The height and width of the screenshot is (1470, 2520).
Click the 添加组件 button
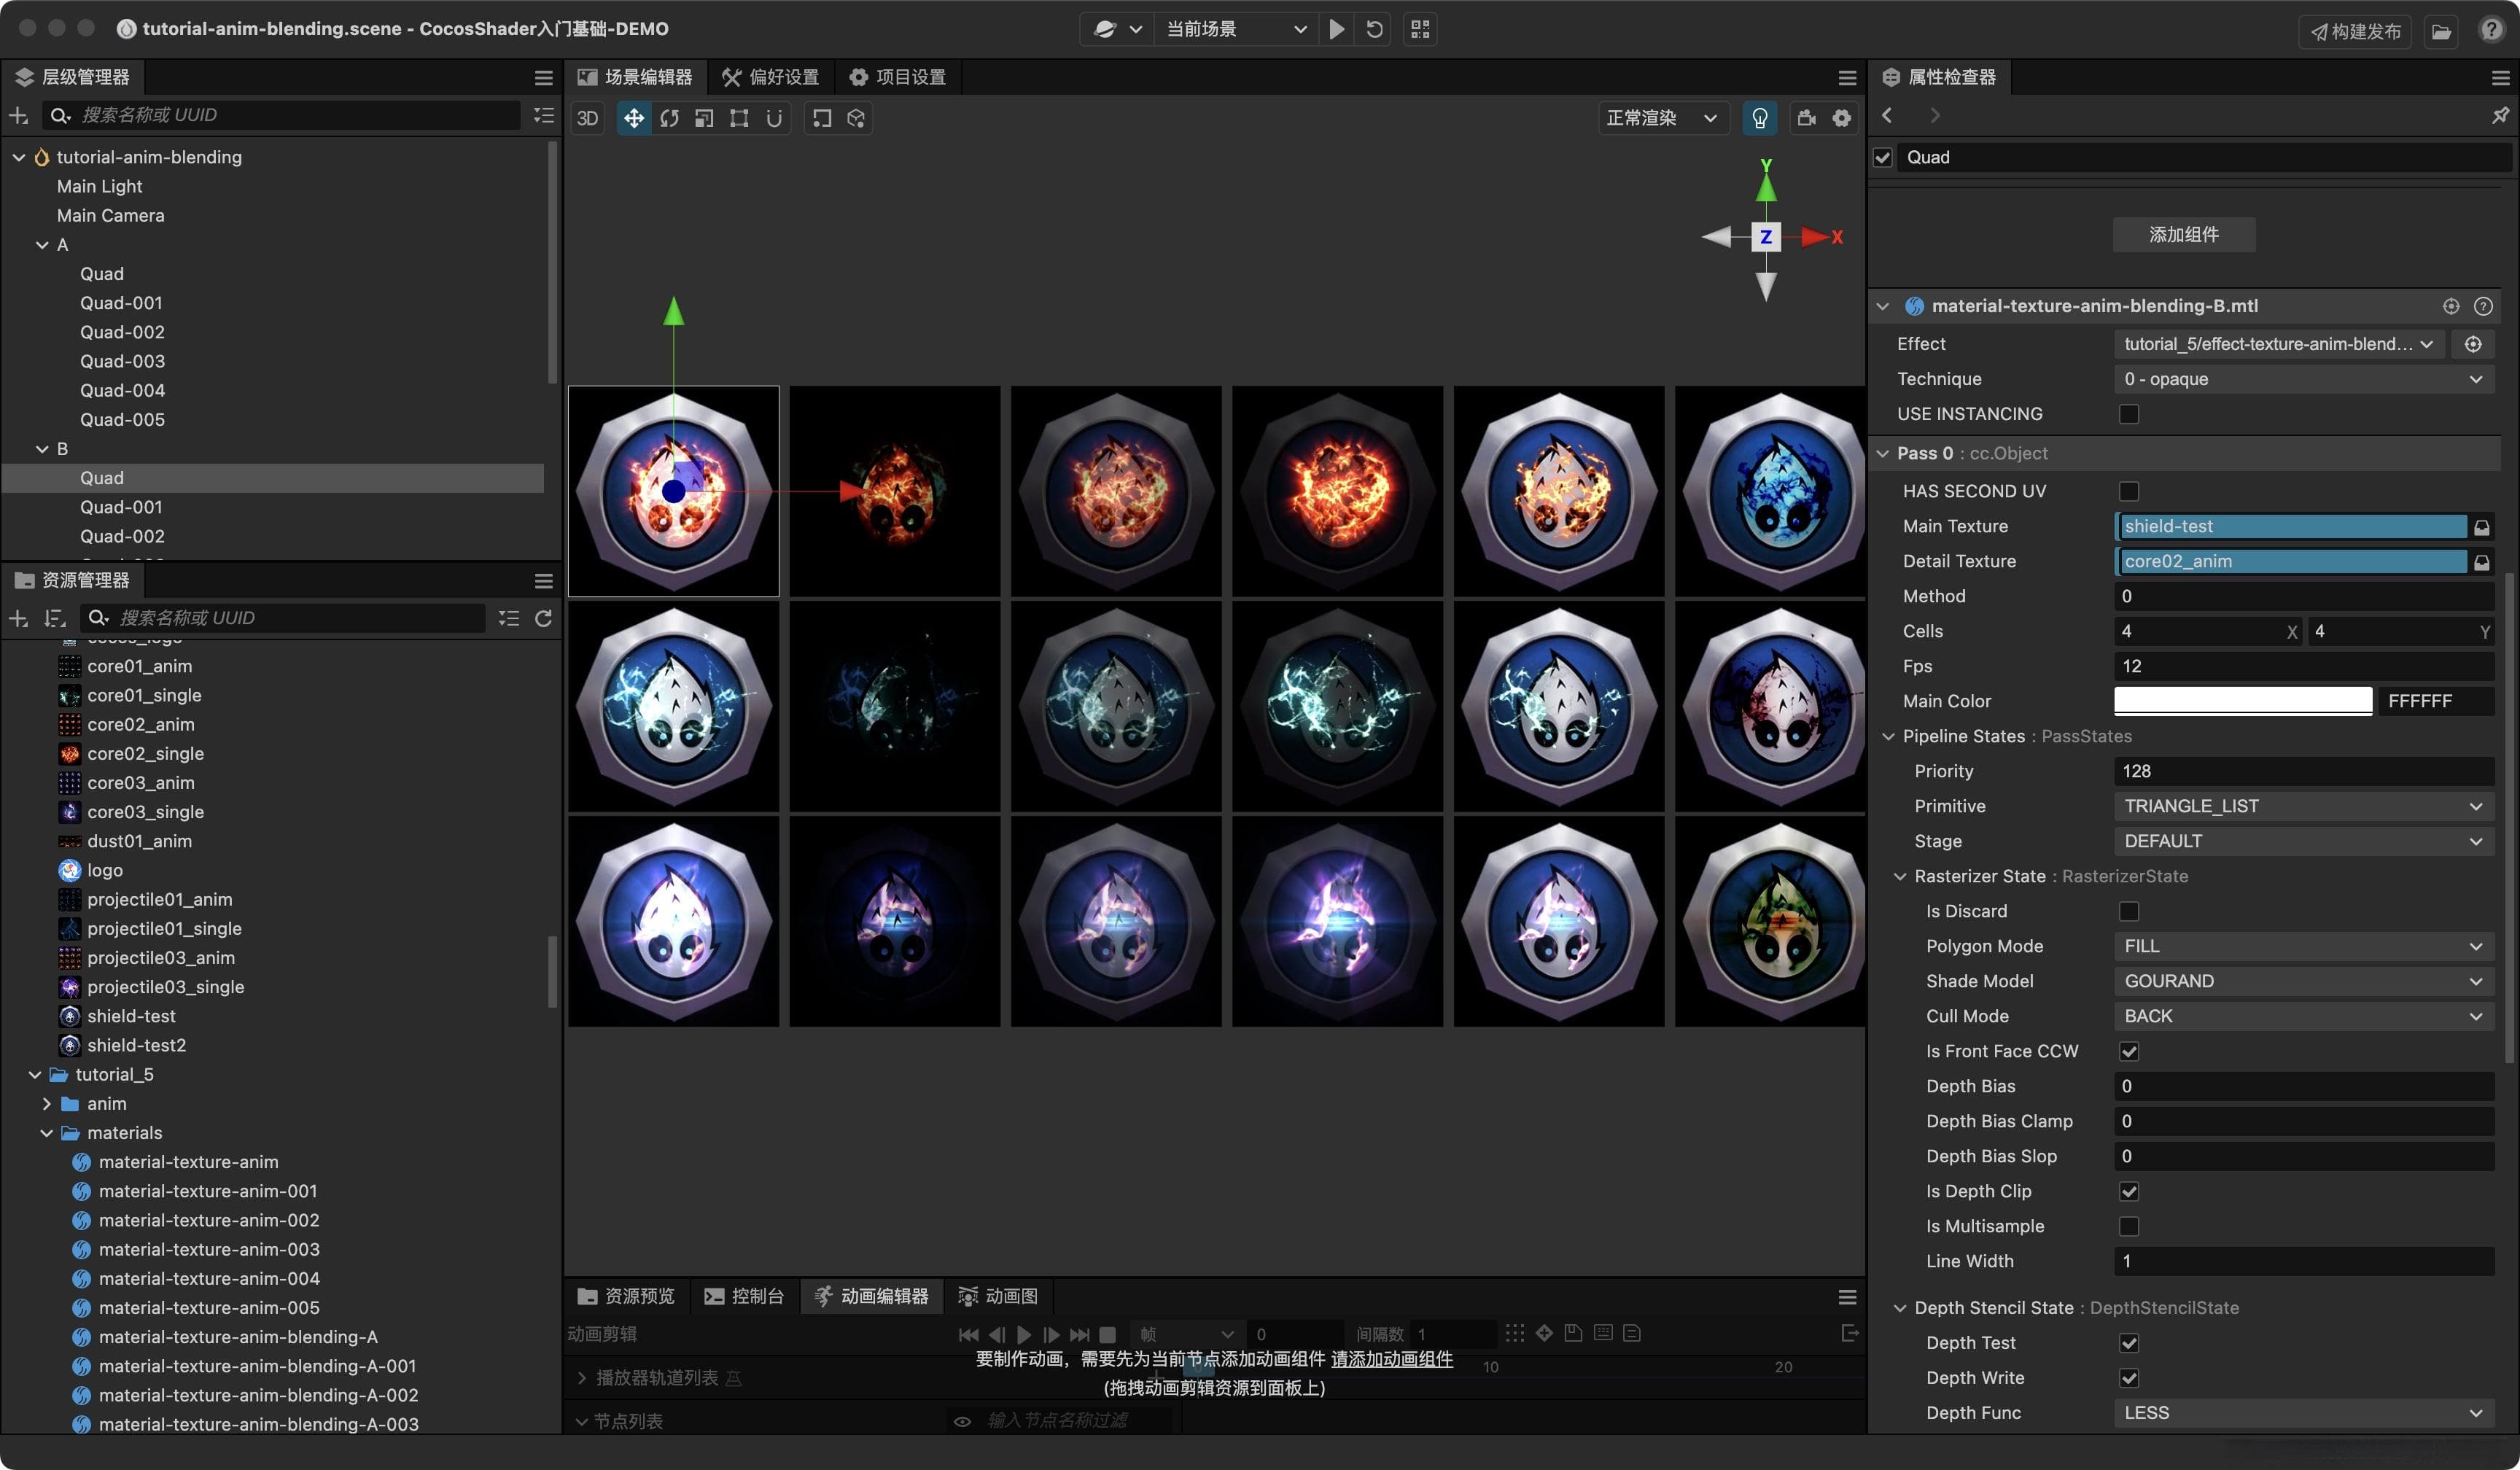[2184, 235]
